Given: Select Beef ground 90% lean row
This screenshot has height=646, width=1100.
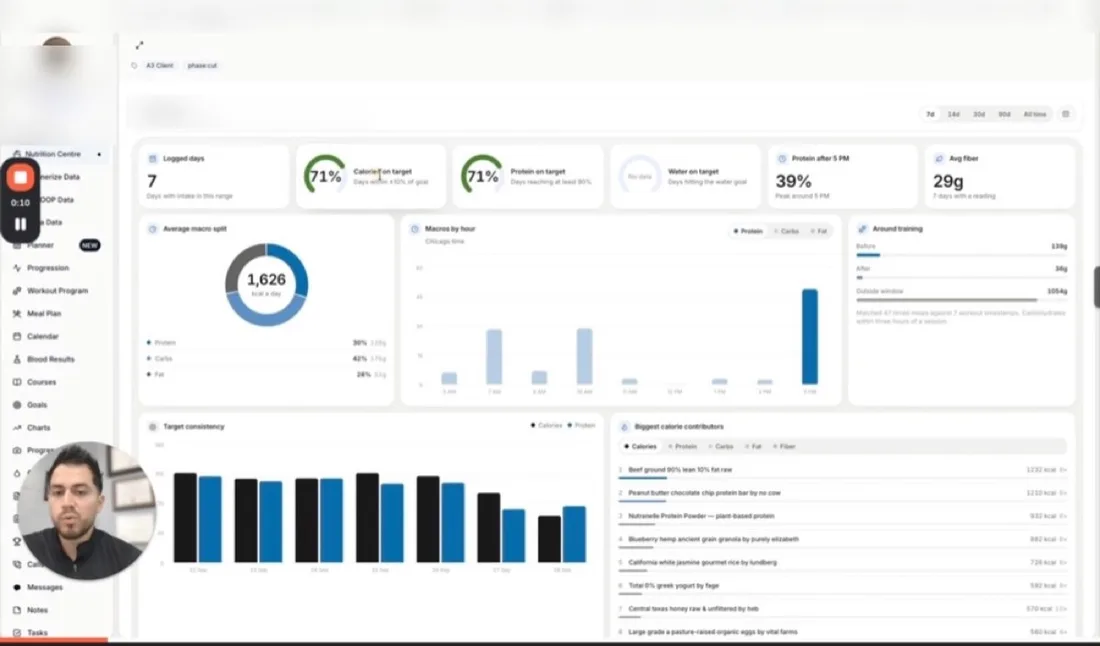Looking at the screenshot, I should [x=843, y=471].
